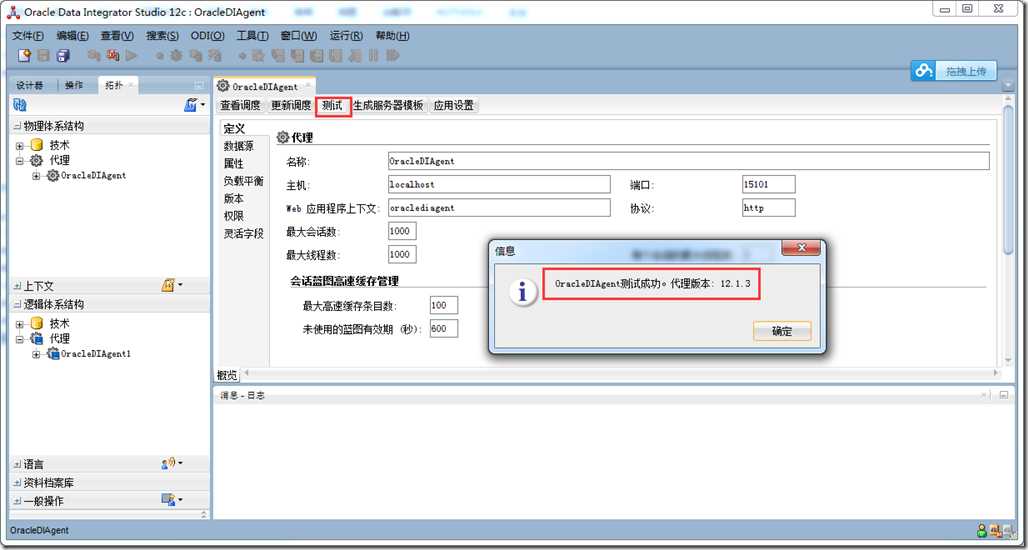Open the 帮助(H) menu
This screenshot has height=550, width=1028.
tap(393, 36)
